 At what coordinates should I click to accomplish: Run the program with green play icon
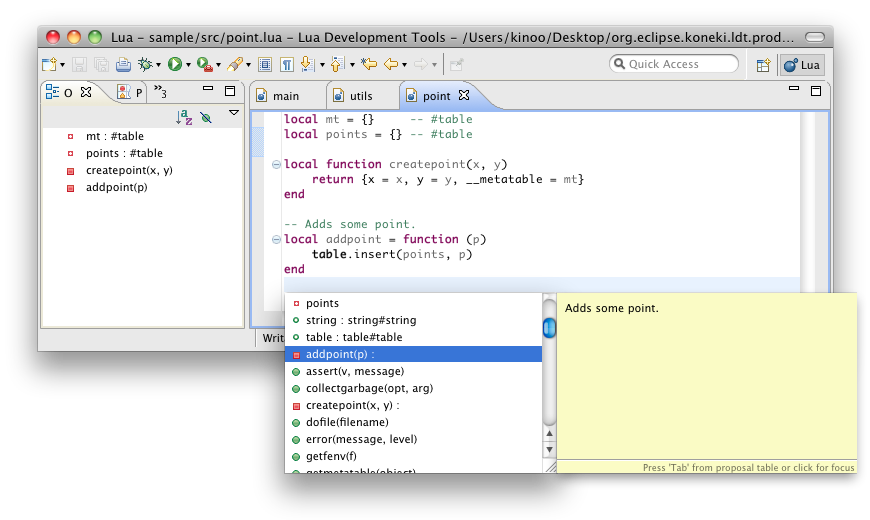coord(175,64)
